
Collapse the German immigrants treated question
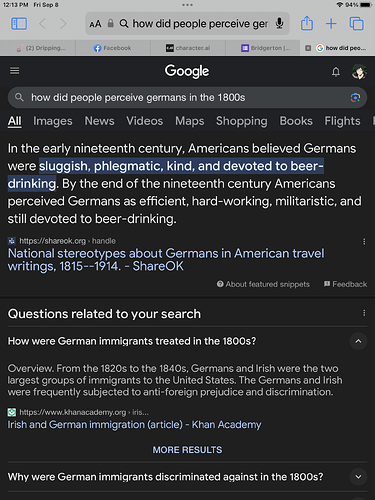coord(358,341)
